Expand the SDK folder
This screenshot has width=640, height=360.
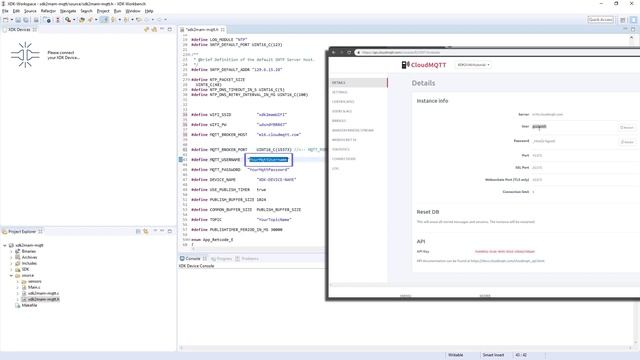(11, 269)
